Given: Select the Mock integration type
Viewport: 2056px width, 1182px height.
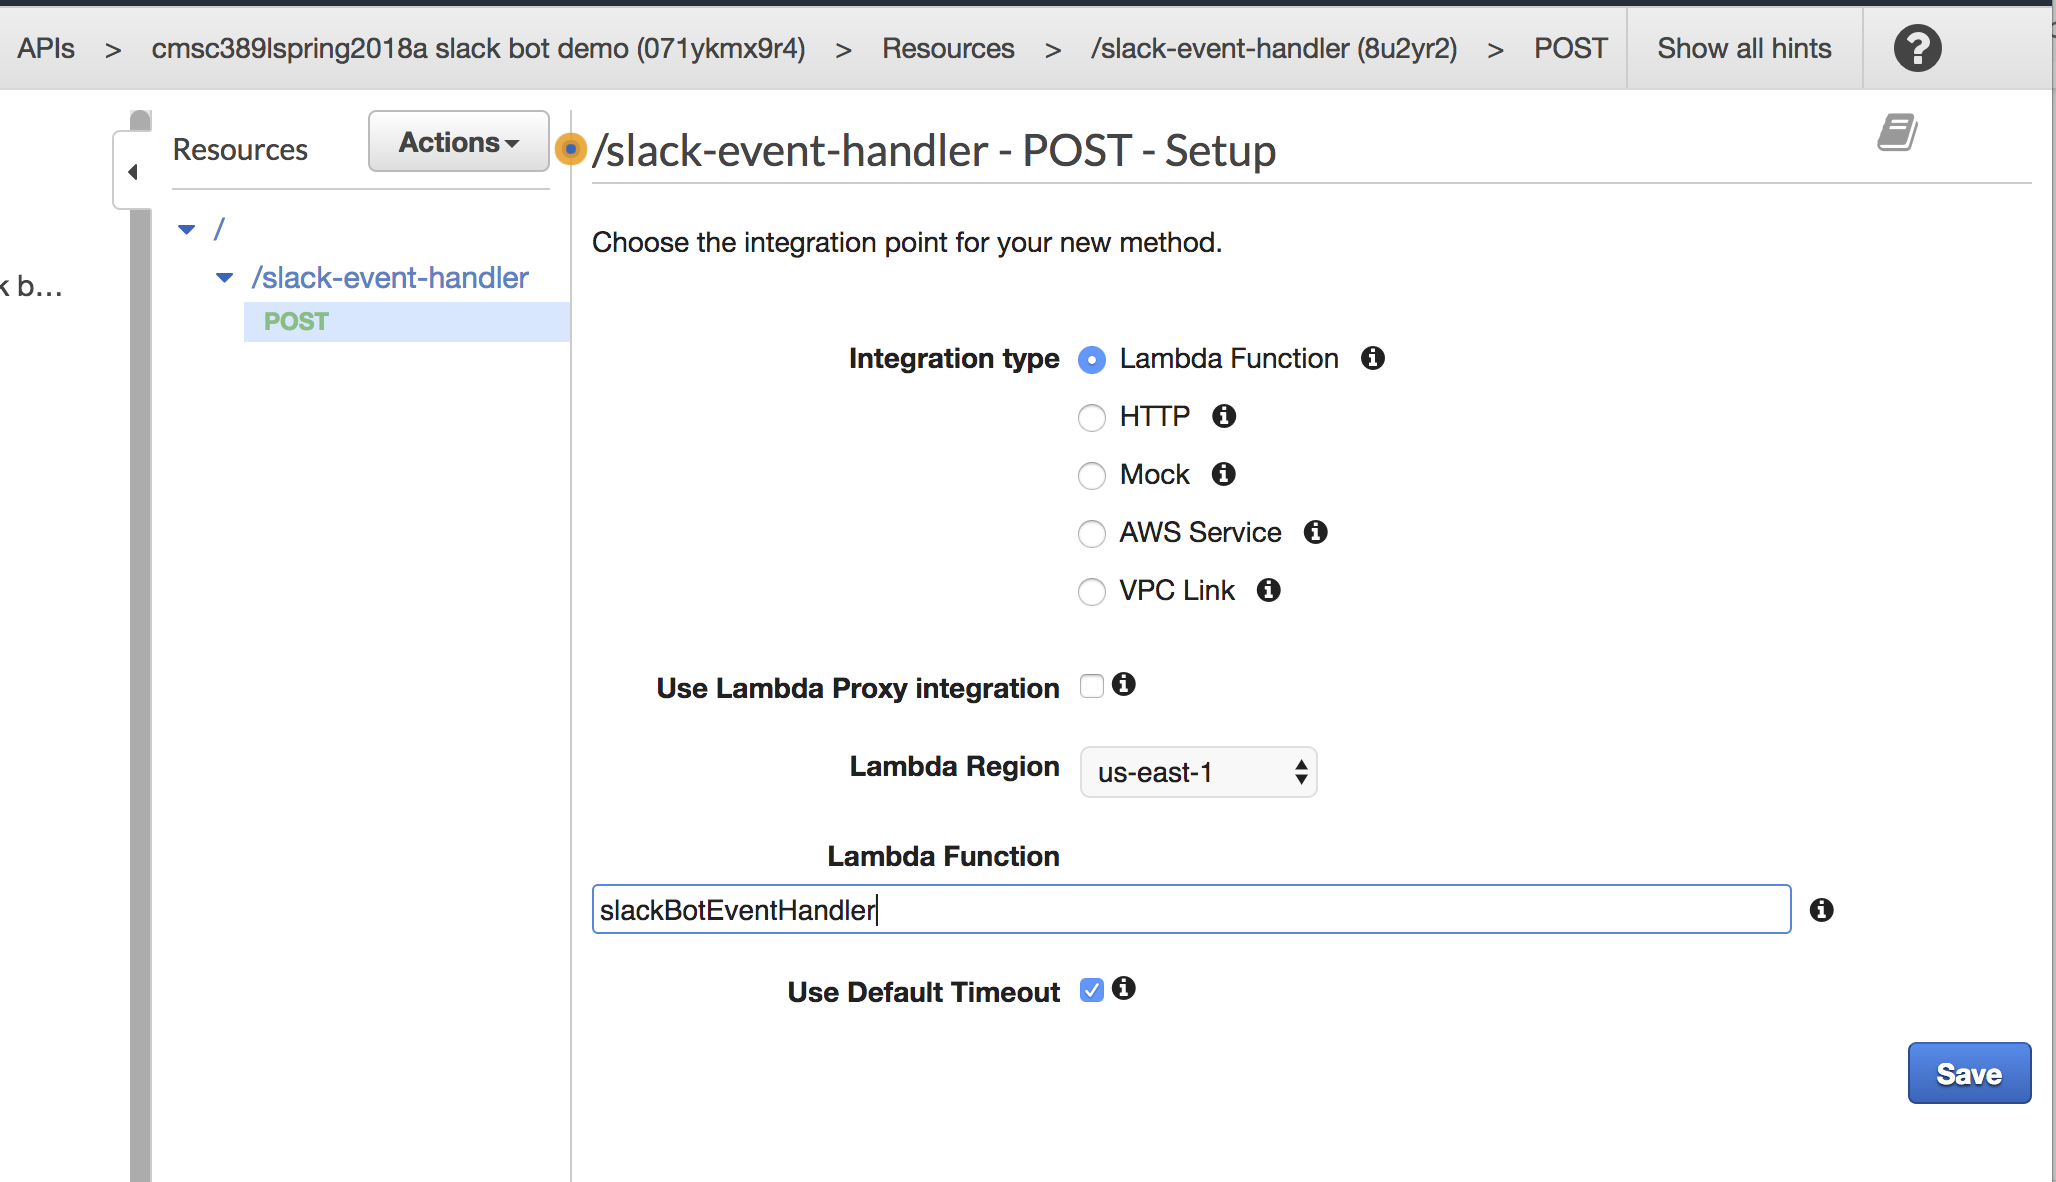Looking at the screenshot, I should click(1092, 475).
